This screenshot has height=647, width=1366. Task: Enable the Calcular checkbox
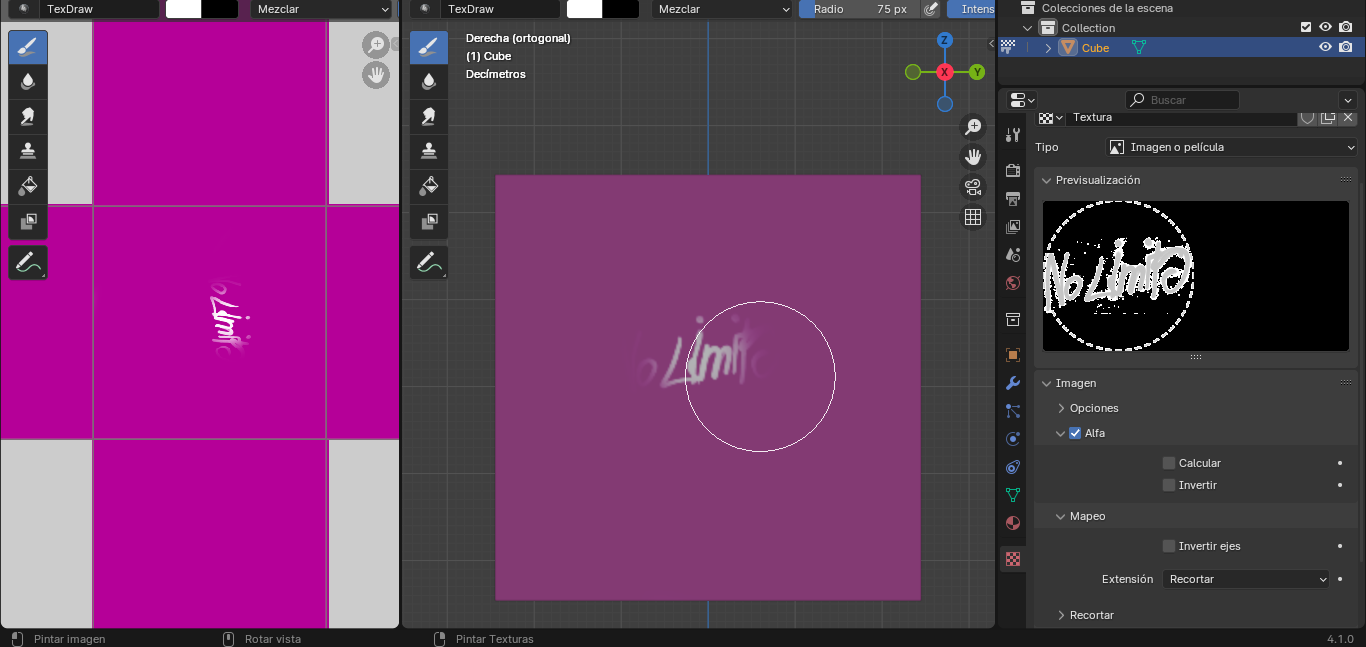pos(1169,463)
